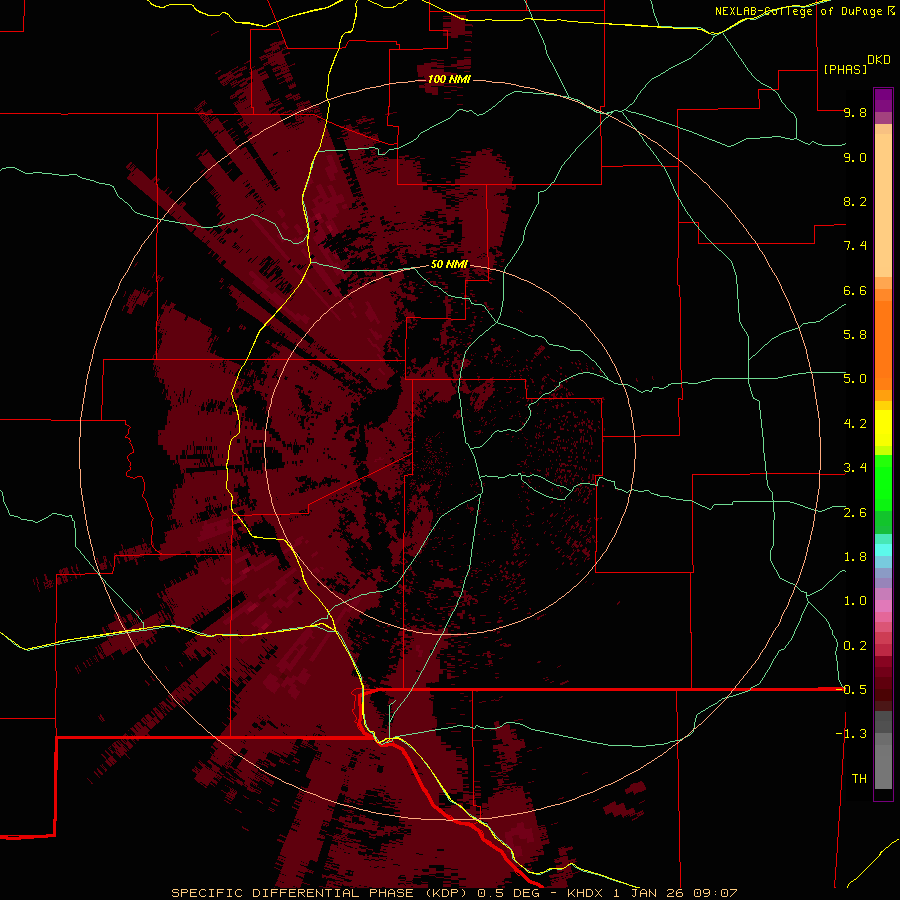Click the 09:07 timestamp in the caption
Viewport: 900px width, 900px height.
(x=715, y=893)
